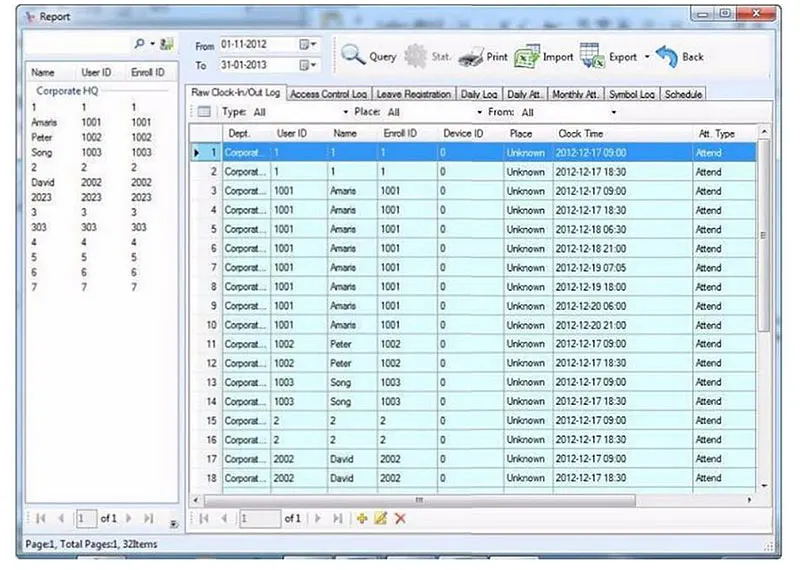Go to next page in employee list pager
800x570 pixels.
coord(129,518)
